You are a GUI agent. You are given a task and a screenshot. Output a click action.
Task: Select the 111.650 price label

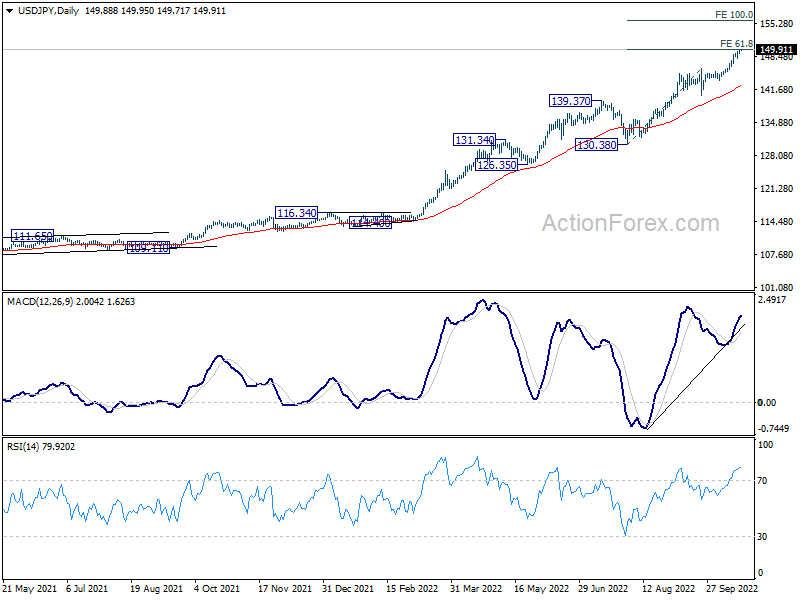pyautogui.click(x=32, y=236)
